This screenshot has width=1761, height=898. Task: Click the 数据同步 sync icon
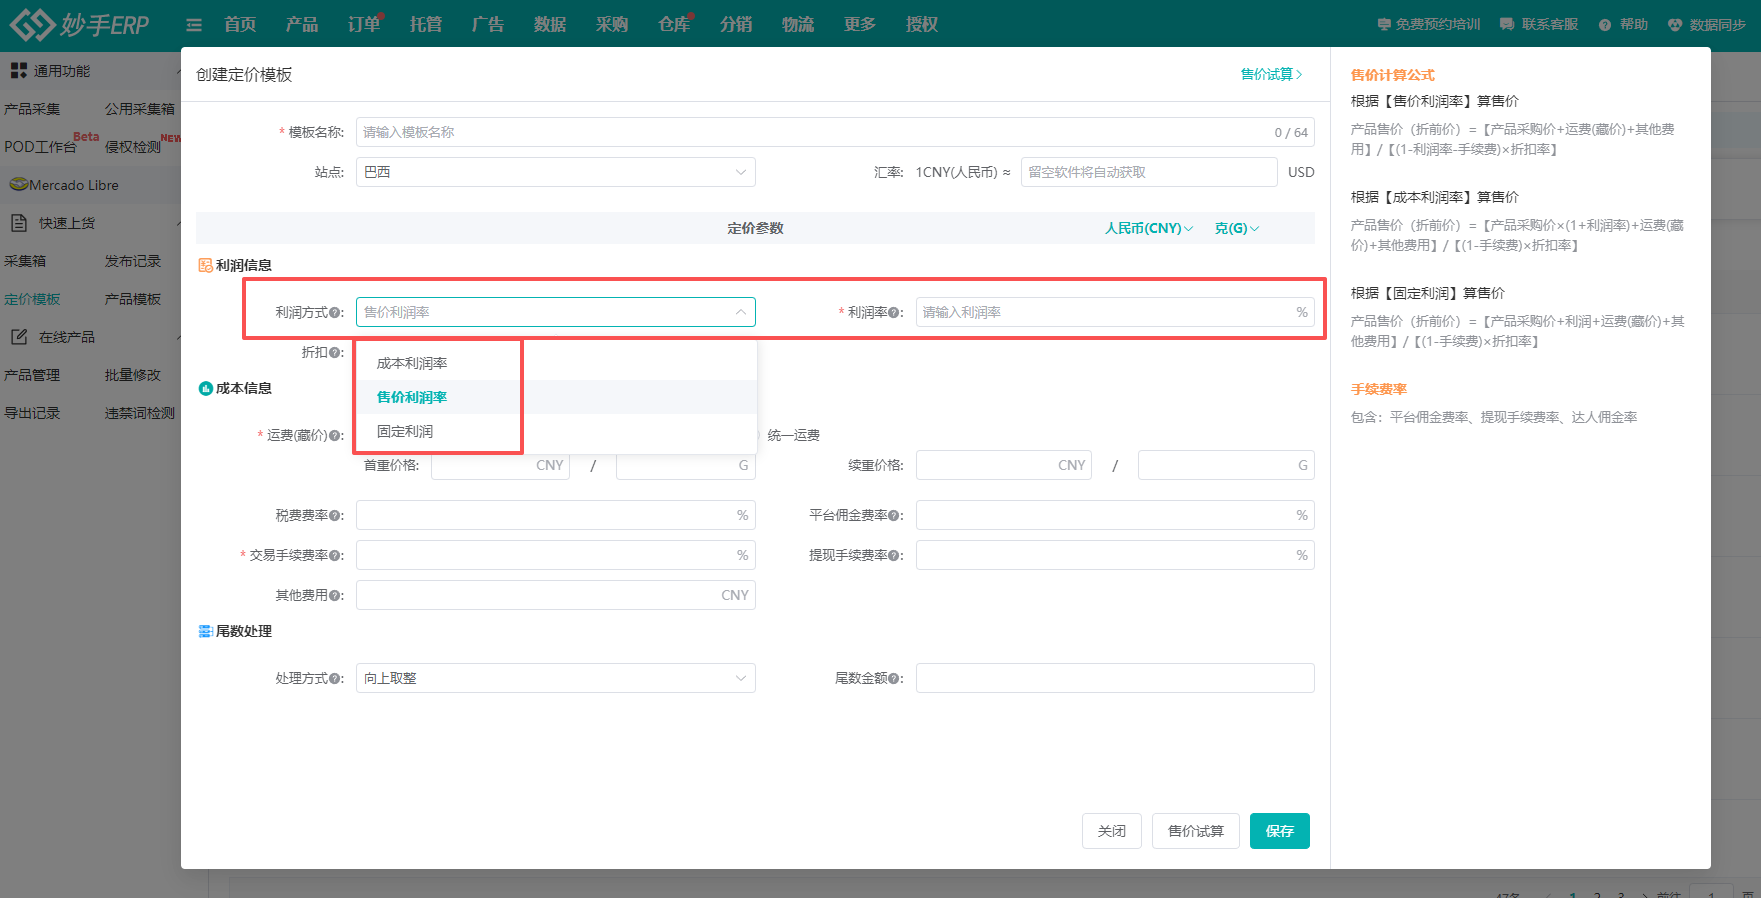pyautogui.click(x=1675, y=25)
